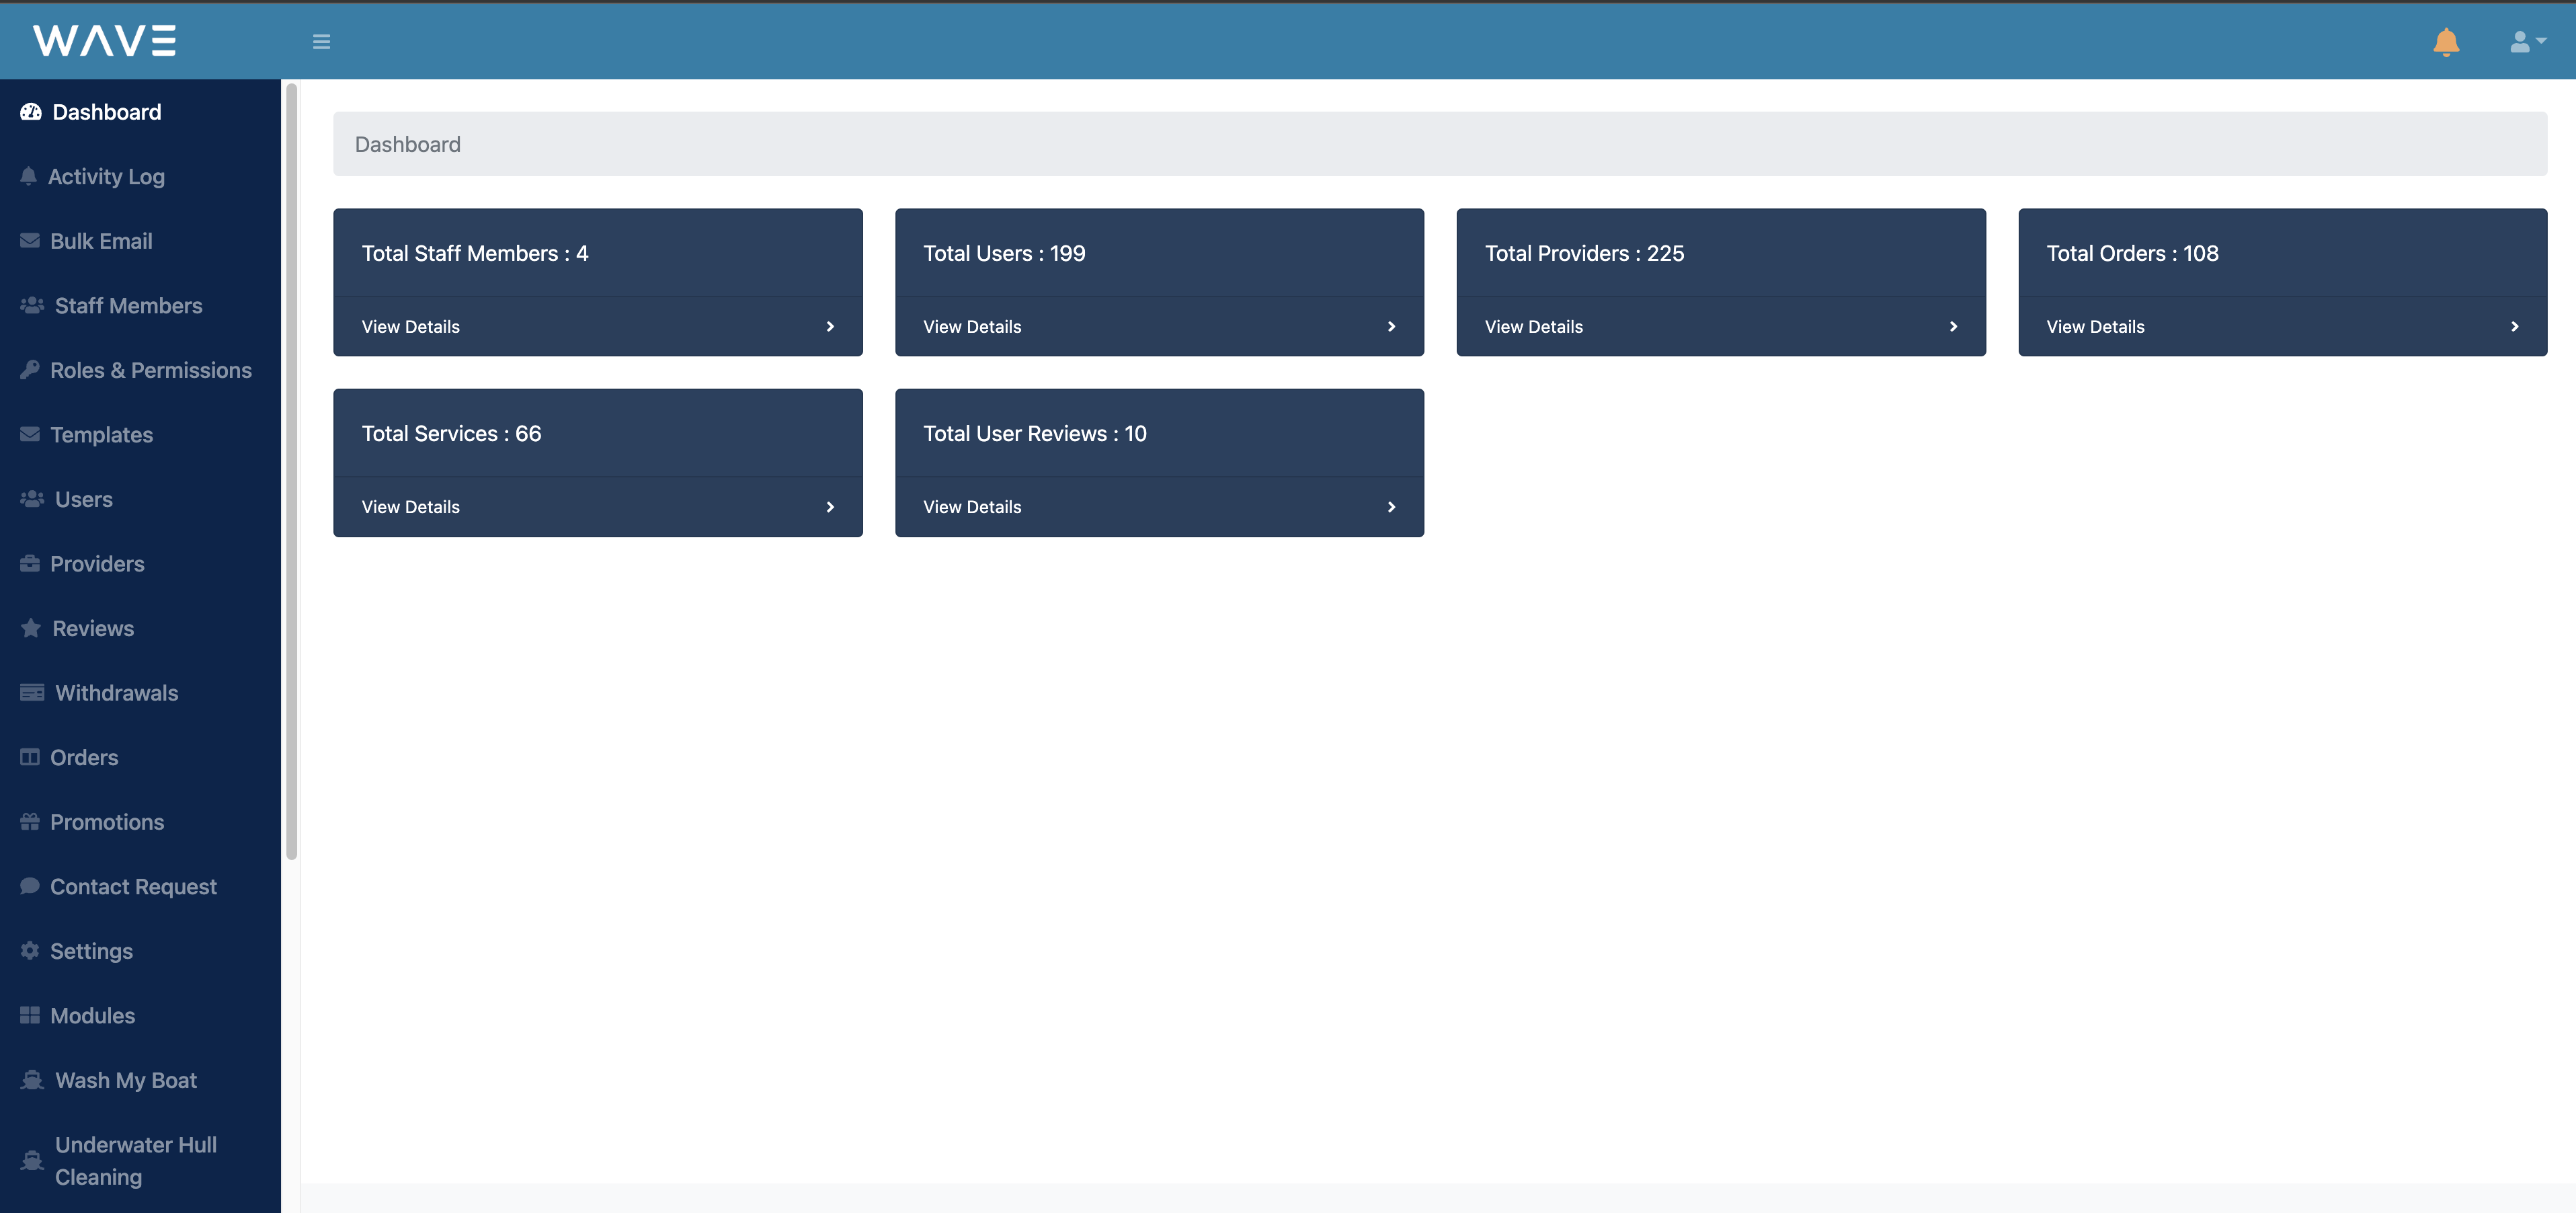Toggle the hamburger sidebar menu icon
Viewport: 2576px width, 1213px height.
pos(321,42)
